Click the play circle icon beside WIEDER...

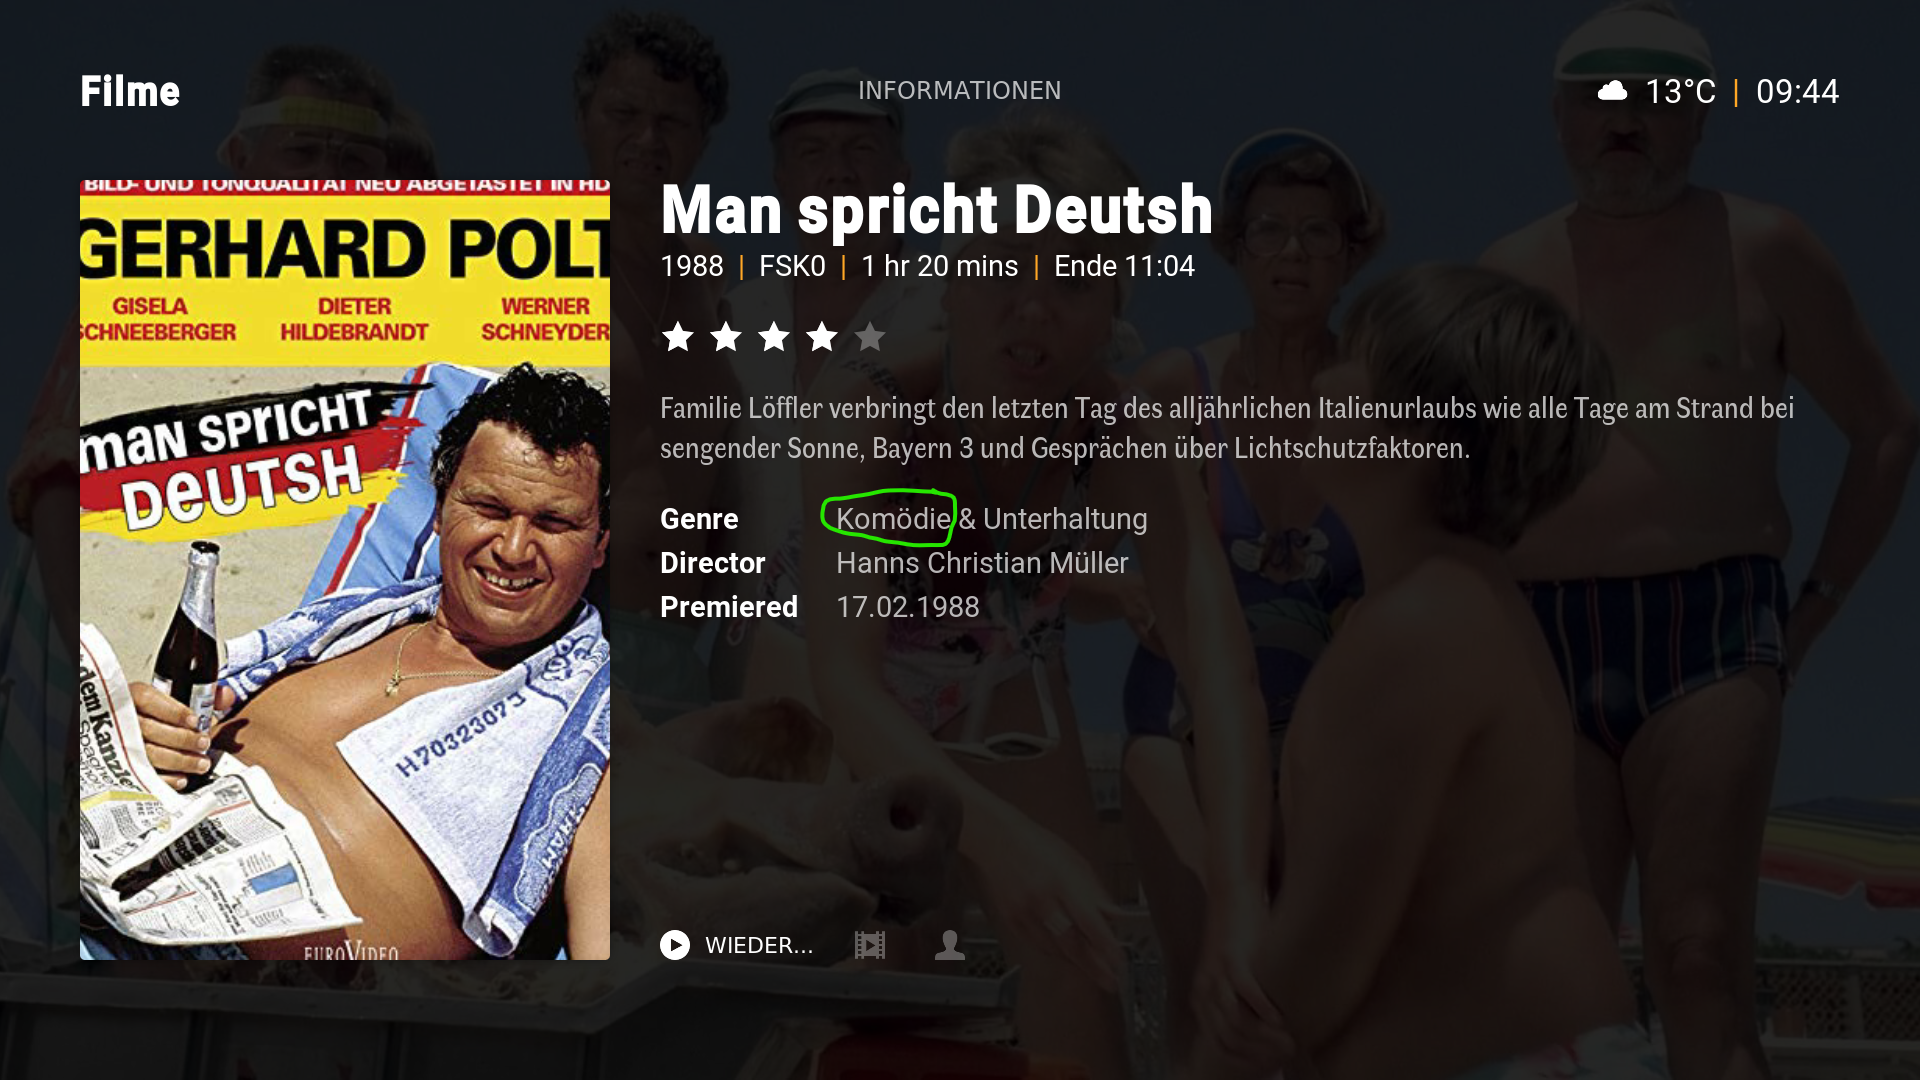675,945
